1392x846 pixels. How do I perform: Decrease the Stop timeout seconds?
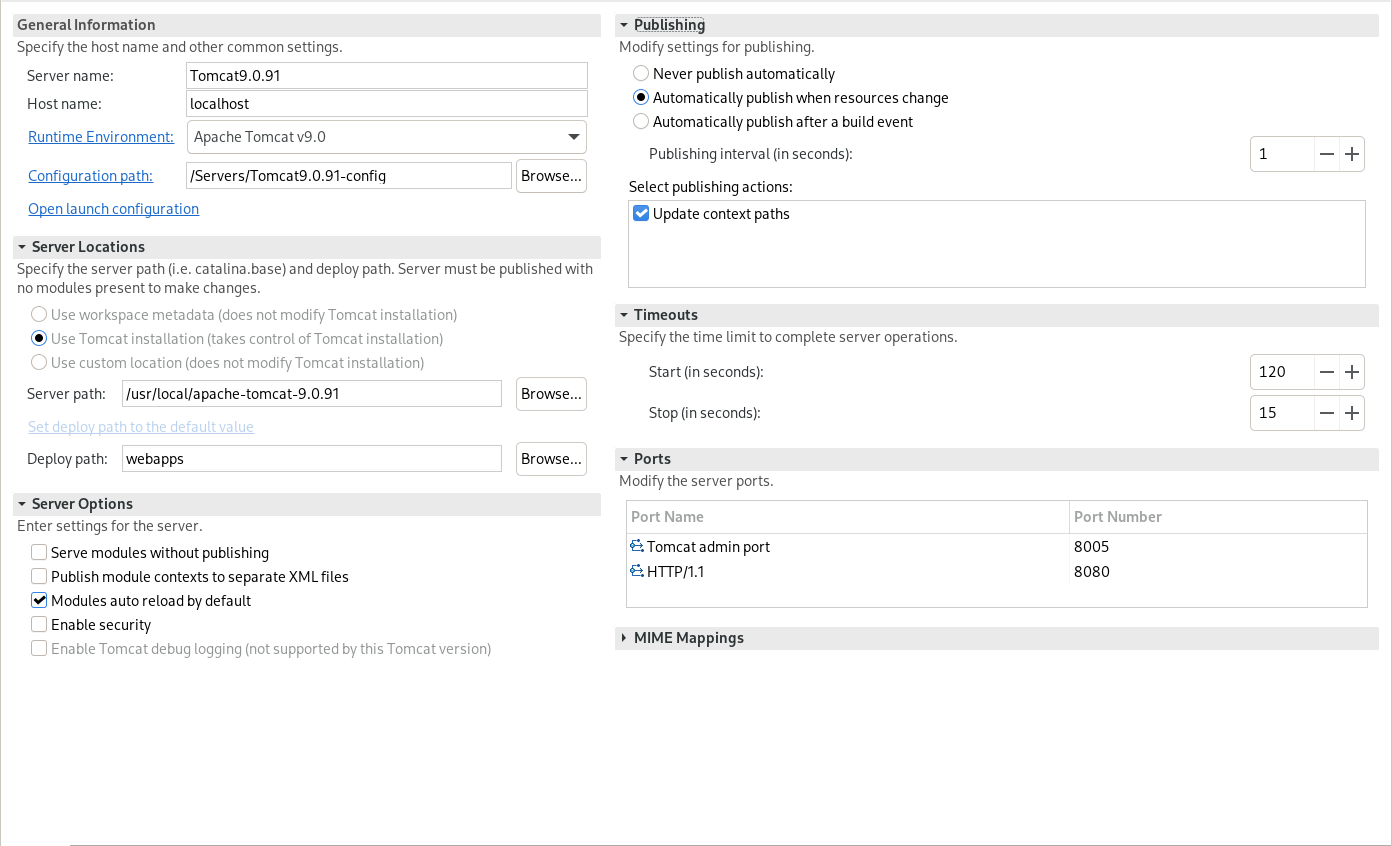pyautogui.click(x=1327, y=413)
